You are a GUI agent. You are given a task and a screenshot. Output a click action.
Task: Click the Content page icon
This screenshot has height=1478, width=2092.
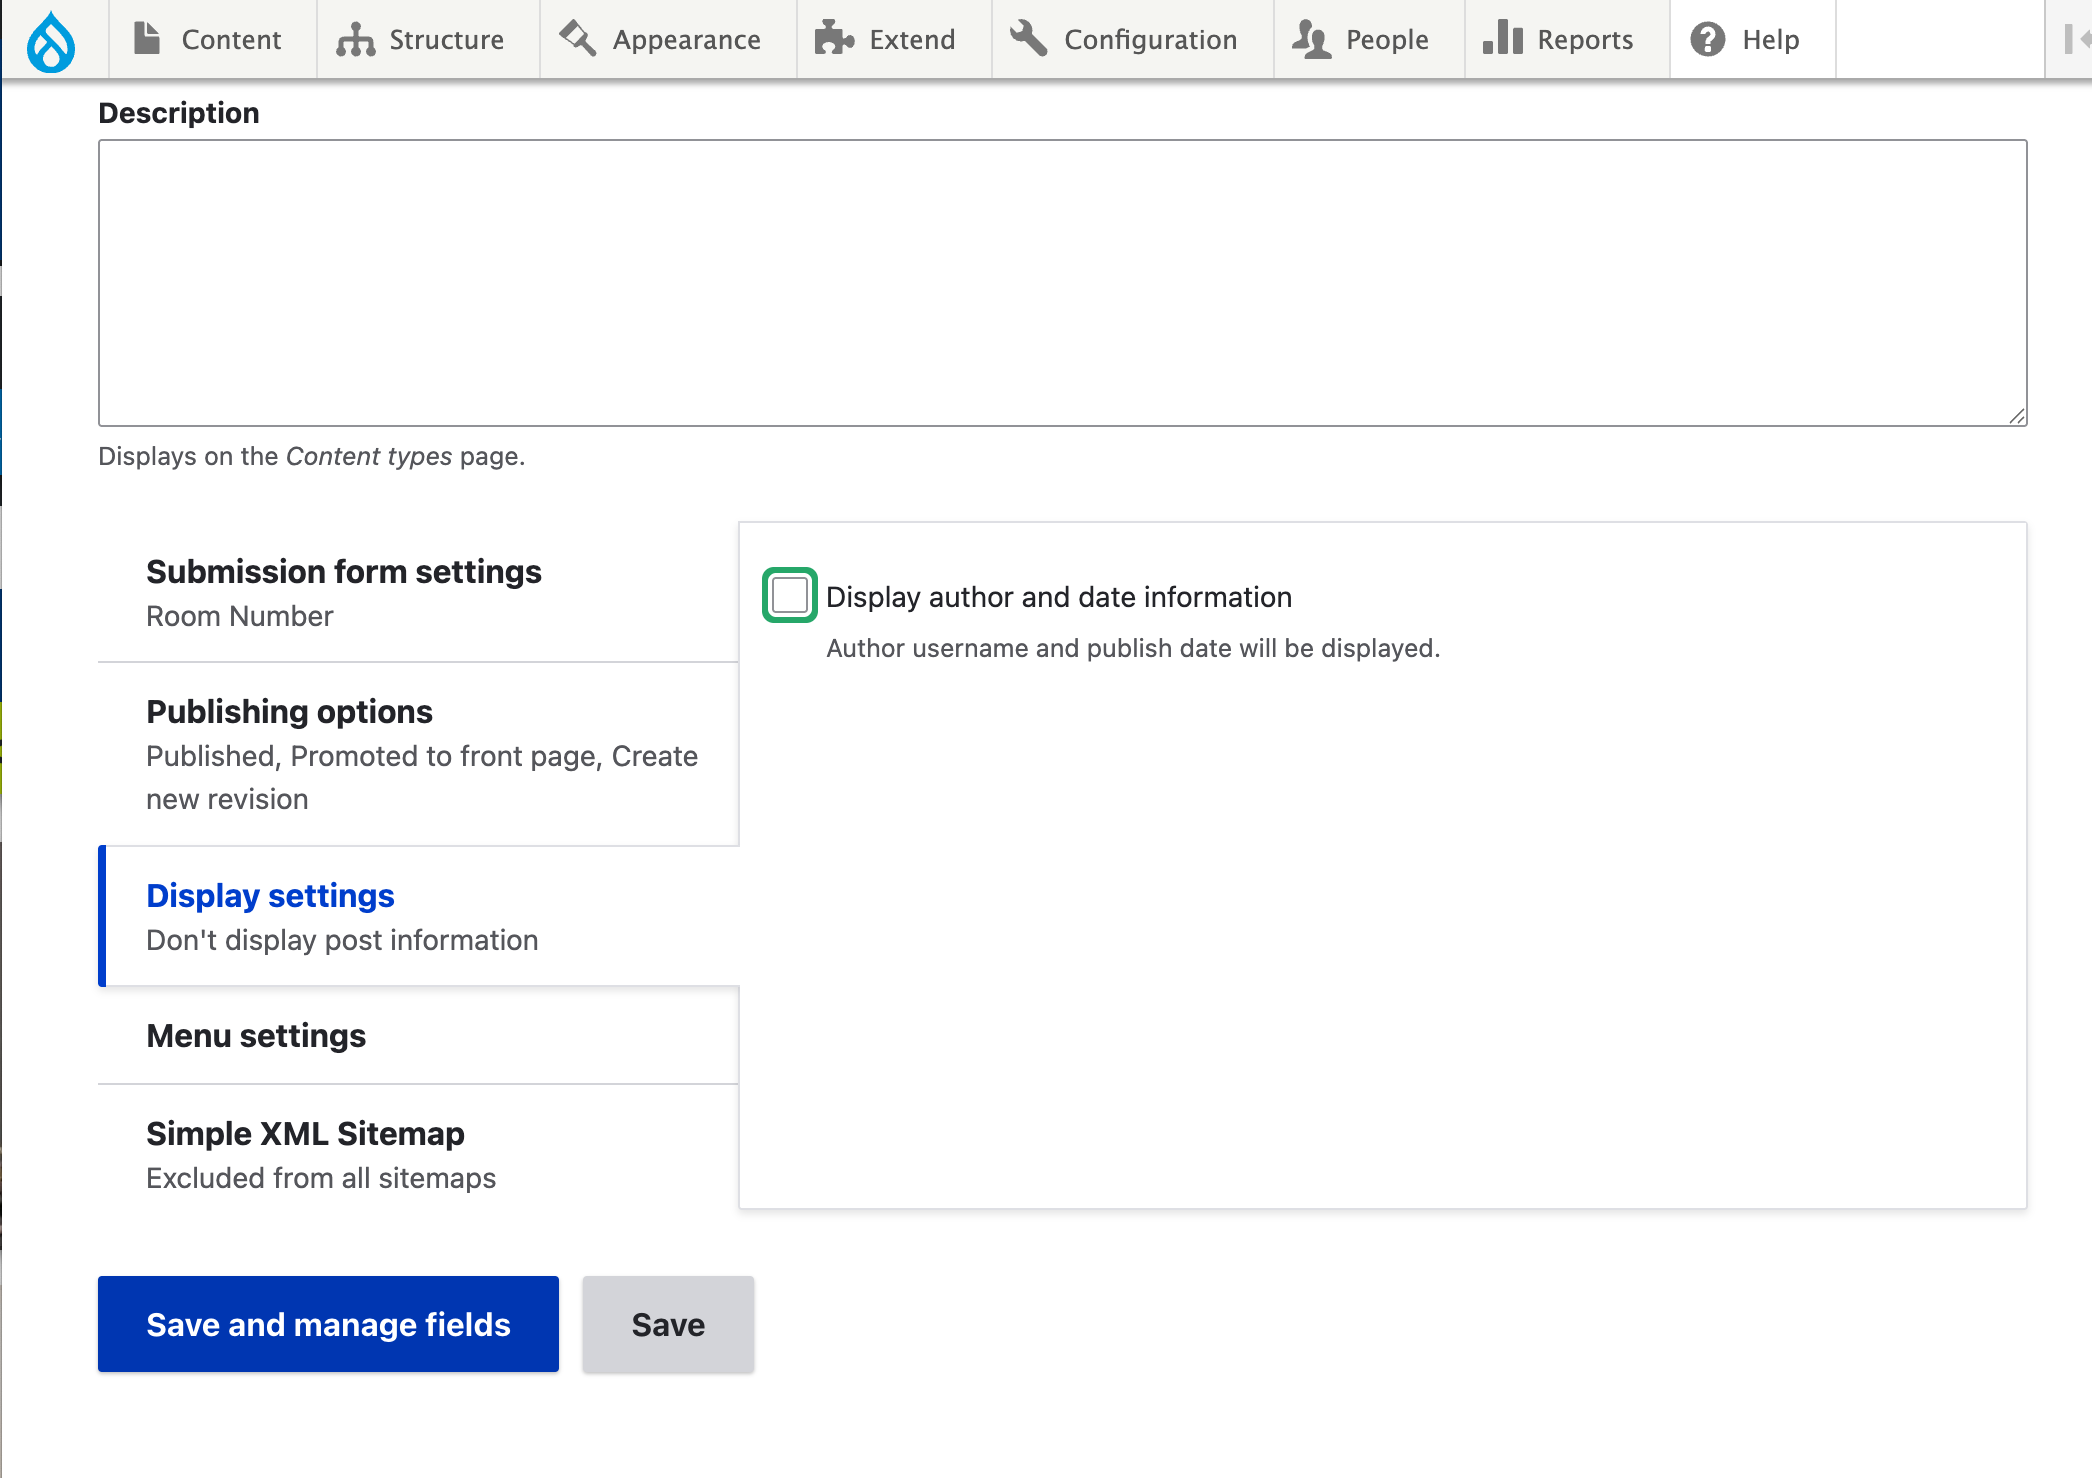click(147, 39)
